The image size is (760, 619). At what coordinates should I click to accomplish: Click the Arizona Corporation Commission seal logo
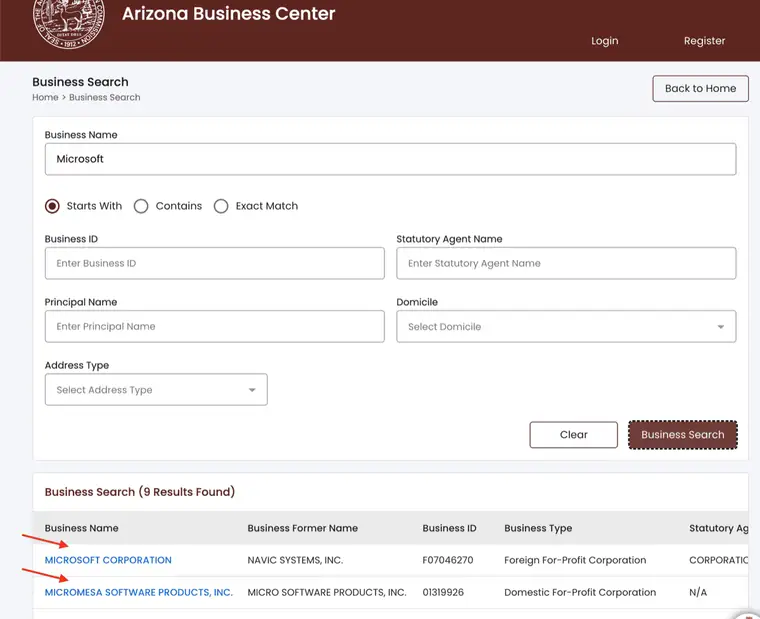tap(68, 22)
